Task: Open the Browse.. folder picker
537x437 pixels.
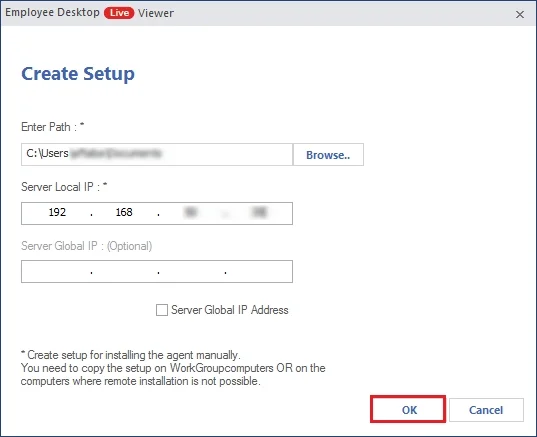Action: (328, 155)
